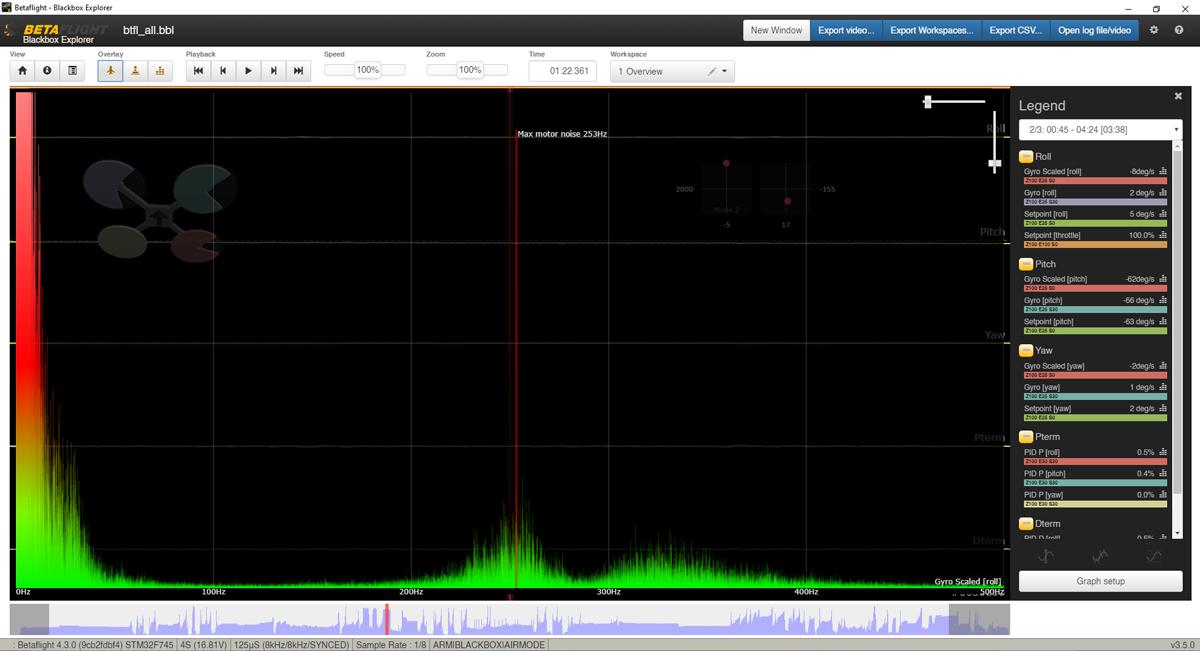Click yellow color bar under PID P [yaw]
Image resolution: width=1200 pixels, height=651 pixels.
(1095, 504)
